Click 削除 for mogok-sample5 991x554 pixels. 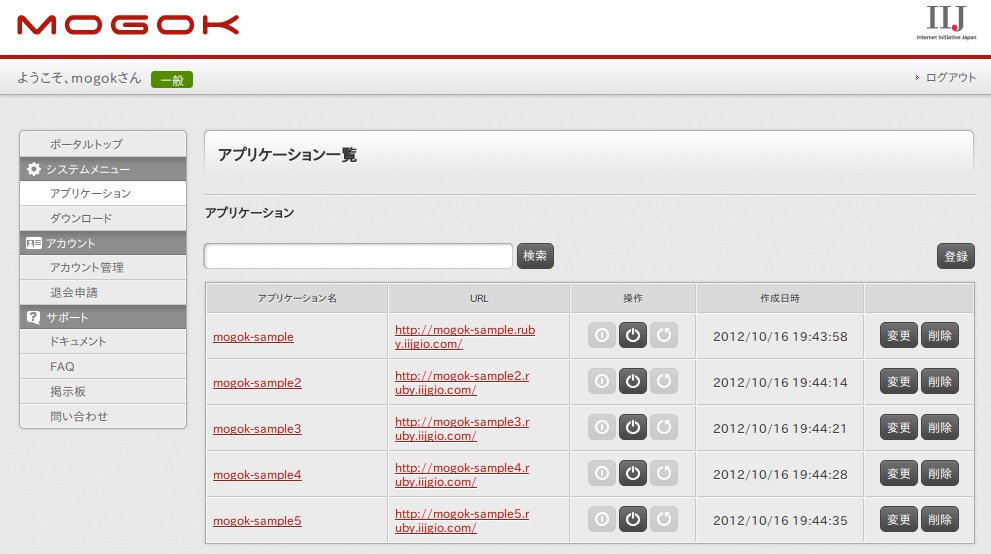[940, 520]
